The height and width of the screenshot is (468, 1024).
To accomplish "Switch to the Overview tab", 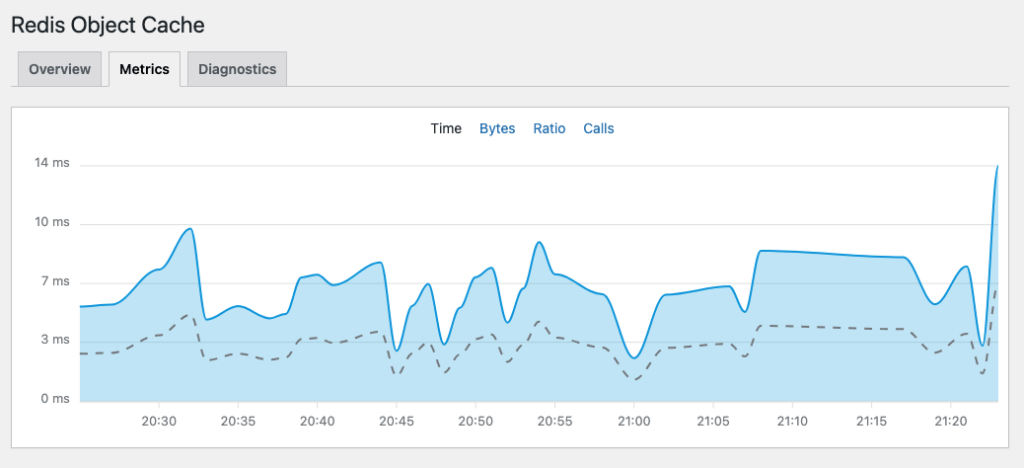I will (x=60, y=69).
